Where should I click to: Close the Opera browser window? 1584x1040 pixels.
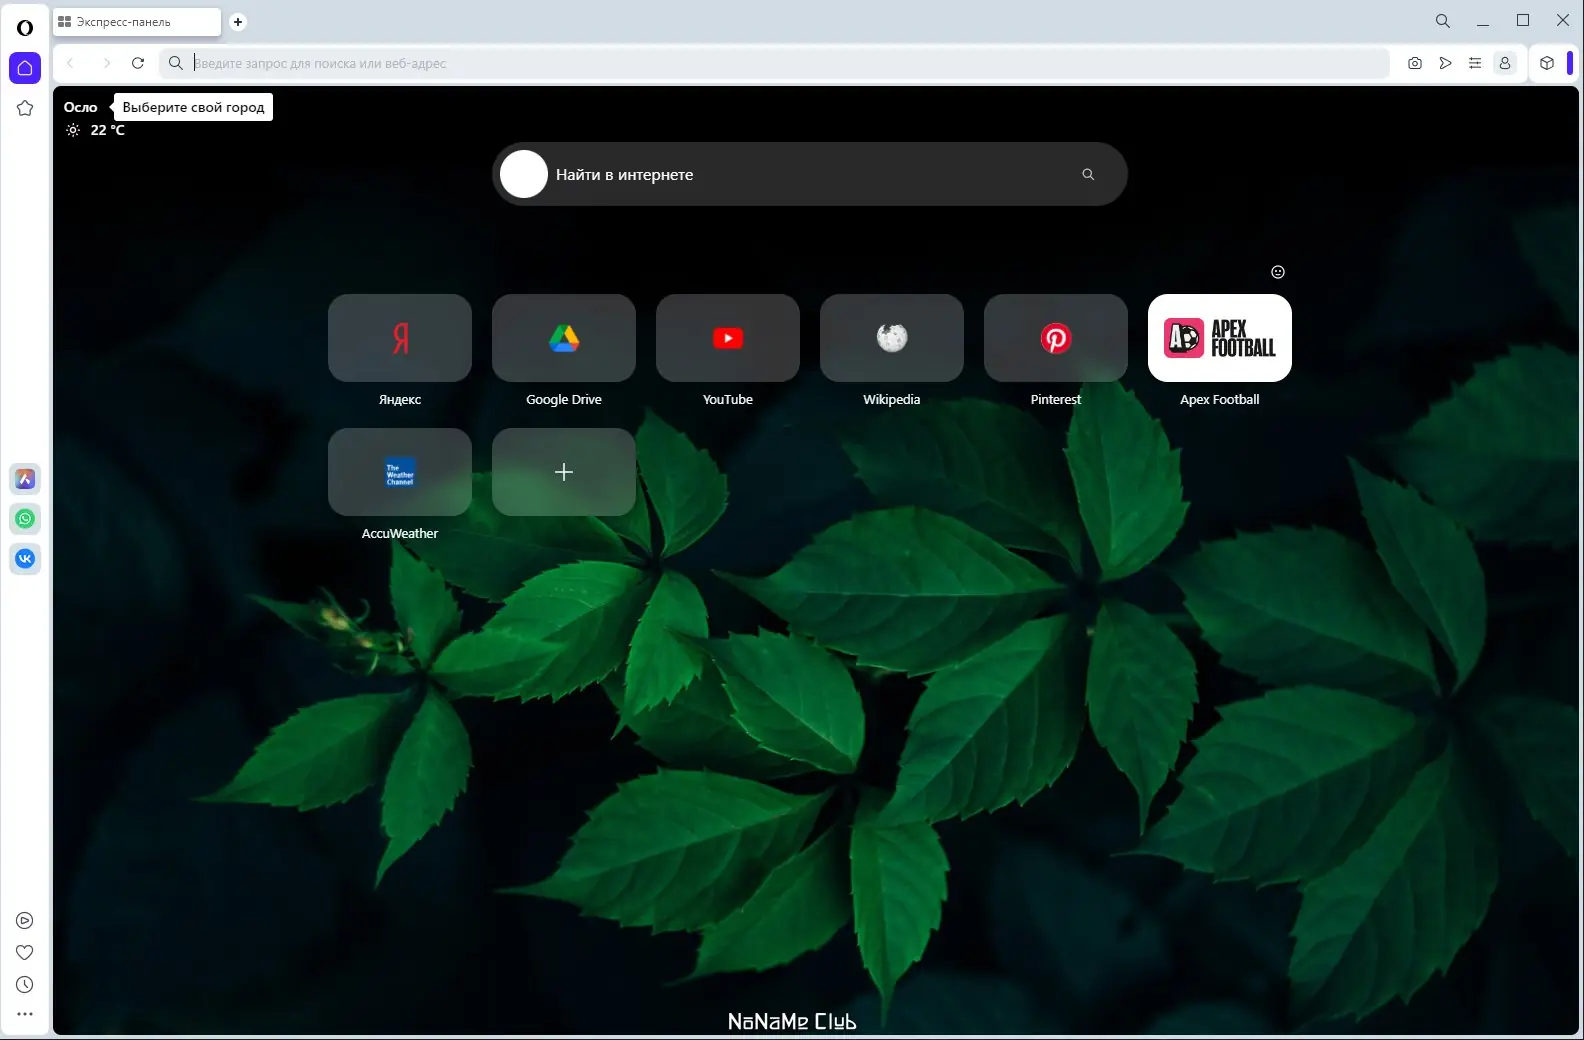(x=1563, y=21)
